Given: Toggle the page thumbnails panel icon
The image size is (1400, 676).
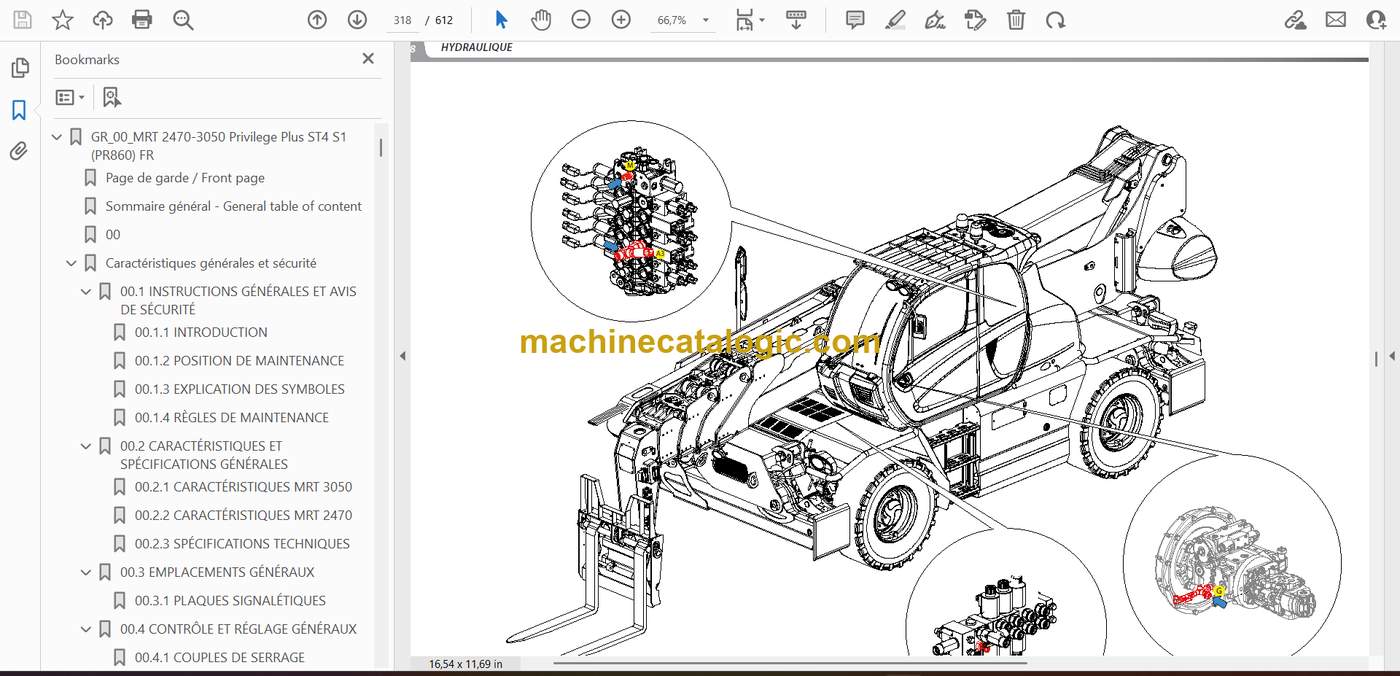Looking at the screenshot, I should pos(19,68).
